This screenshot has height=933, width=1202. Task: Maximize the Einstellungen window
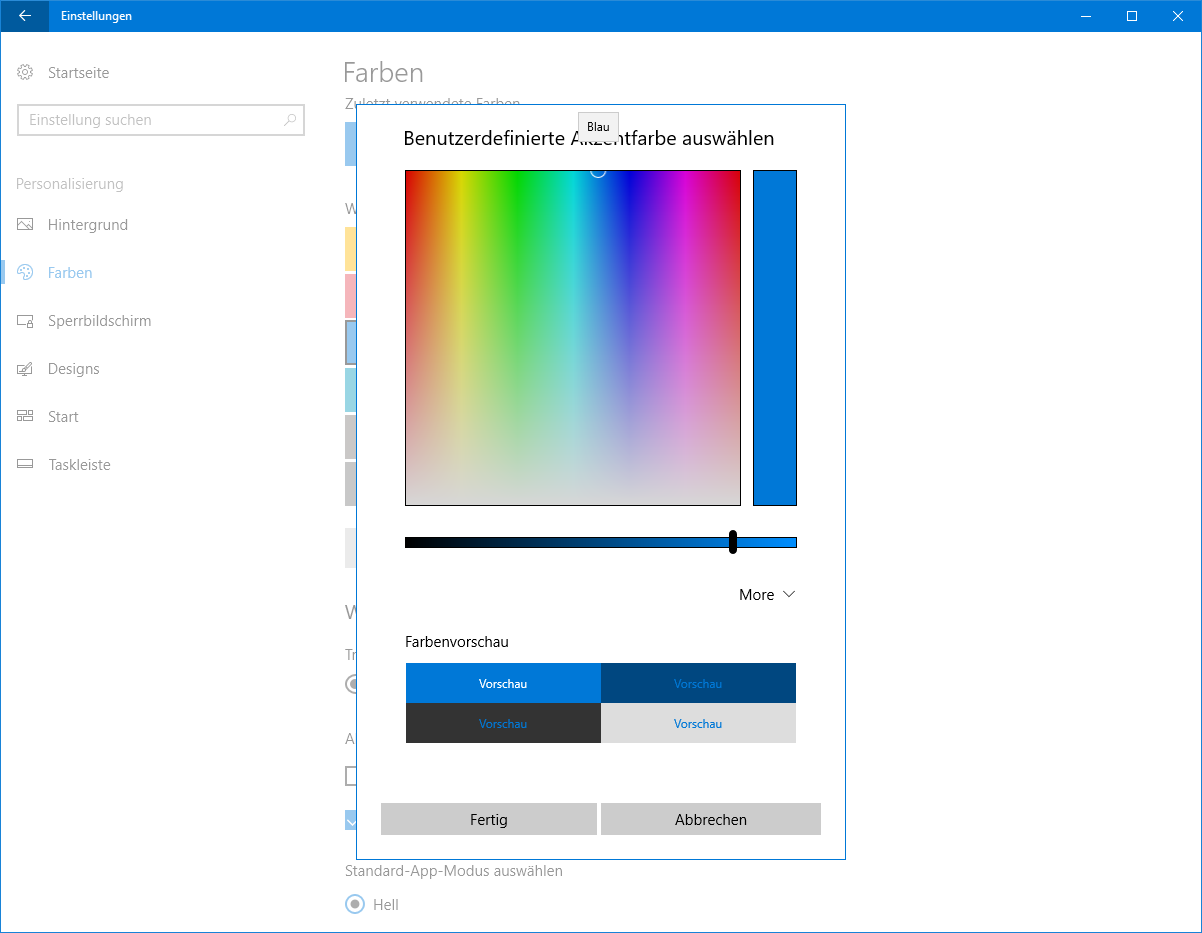click(x=1132, y=16)
